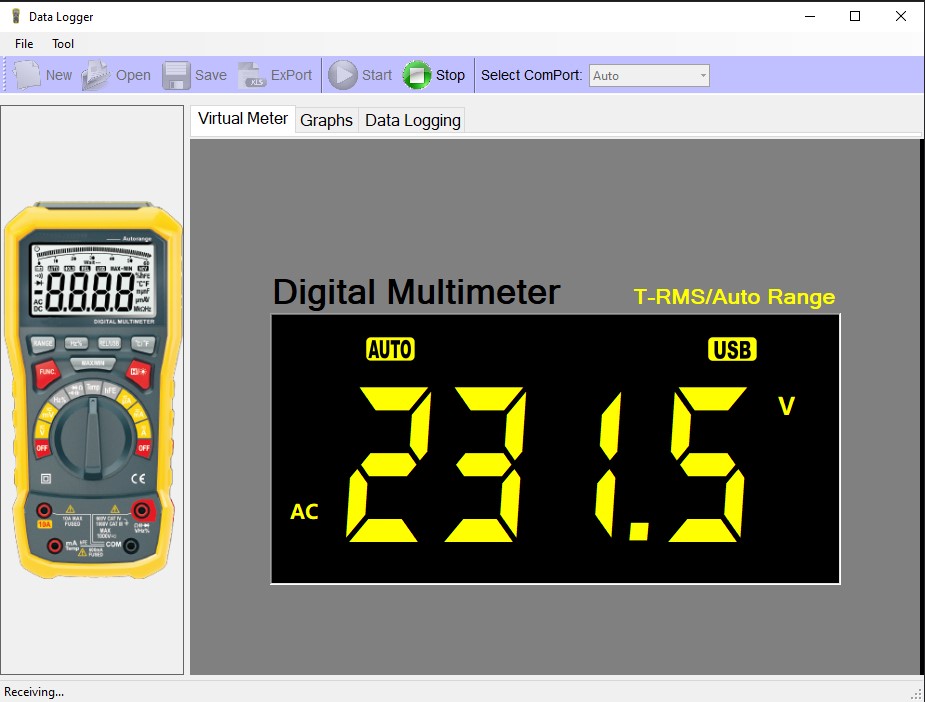Screen dimensions: 925x702
Task: Click the 231.5 voltage reading
Action: 545,463
